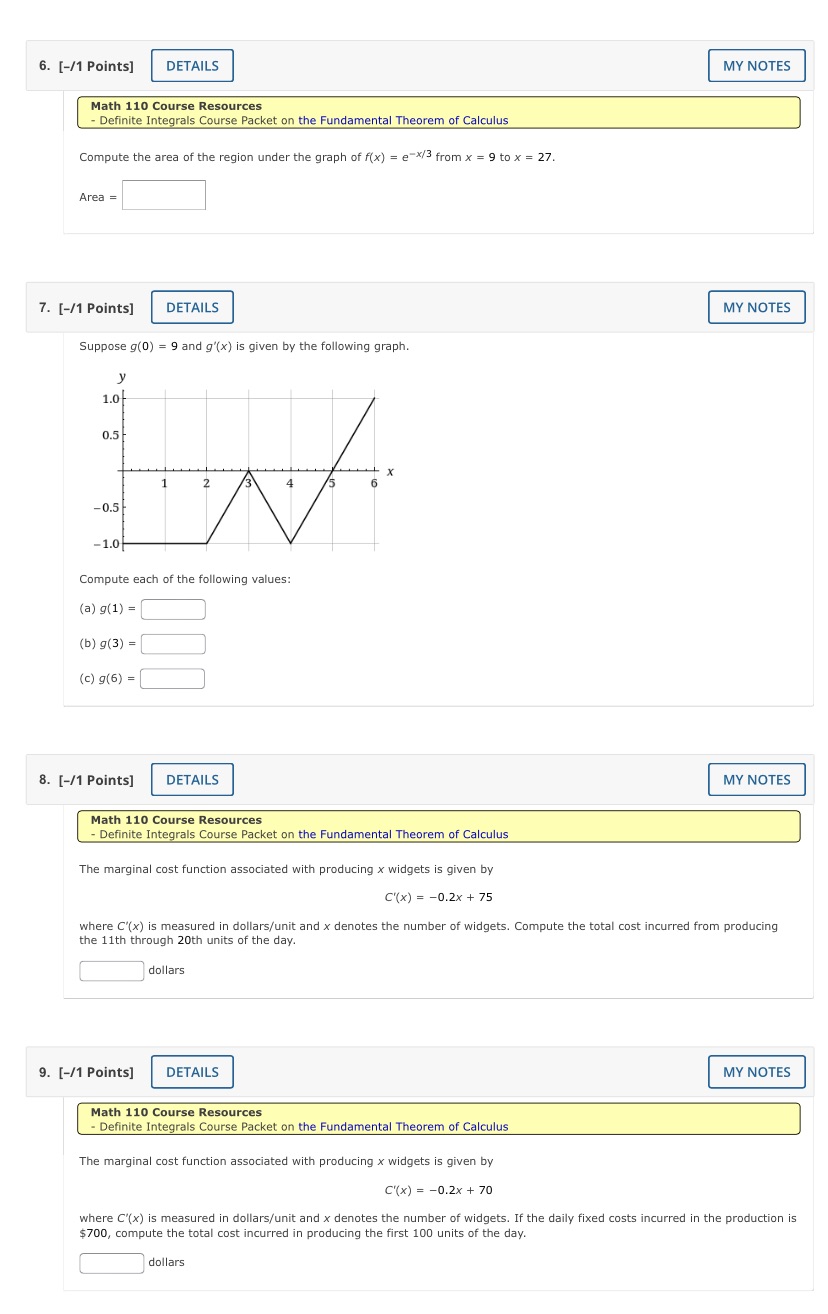Select the g(3) answer field
This screenshot has height=1314, width=828.
[x=172, y=643]
